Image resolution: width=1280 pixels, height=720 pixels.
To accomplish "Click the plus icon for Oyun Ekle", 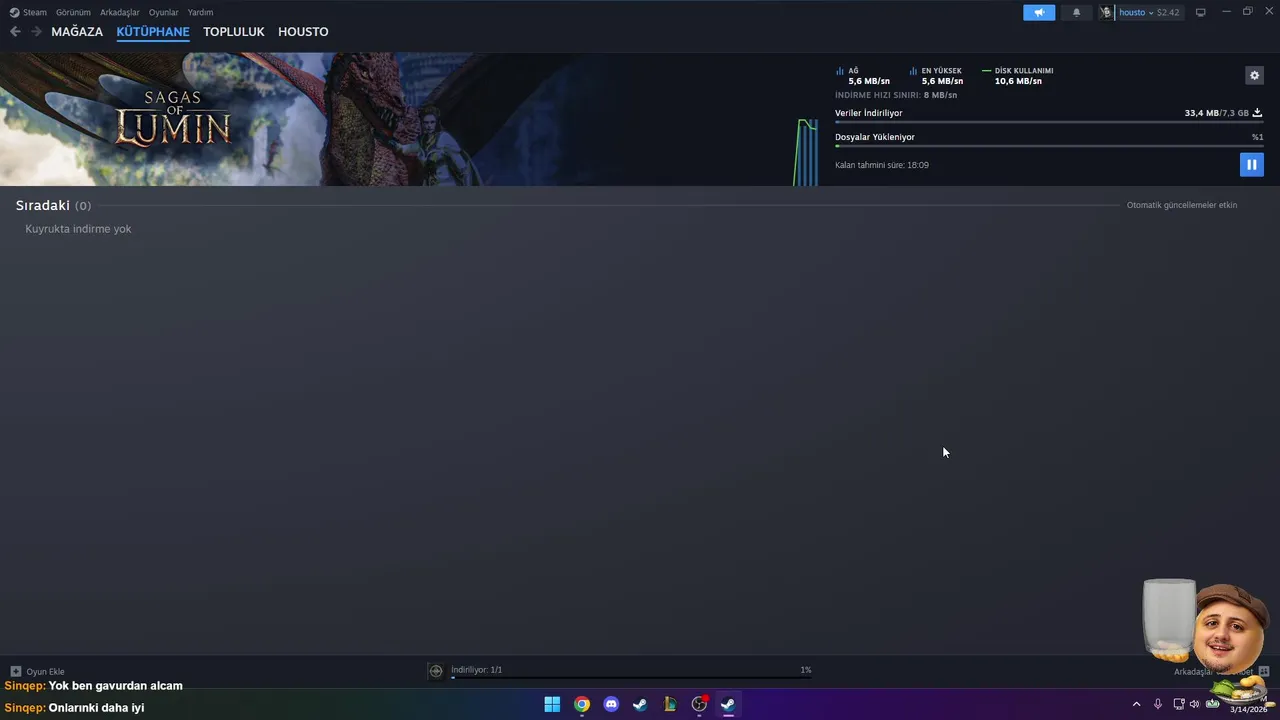I will point(15,672).
